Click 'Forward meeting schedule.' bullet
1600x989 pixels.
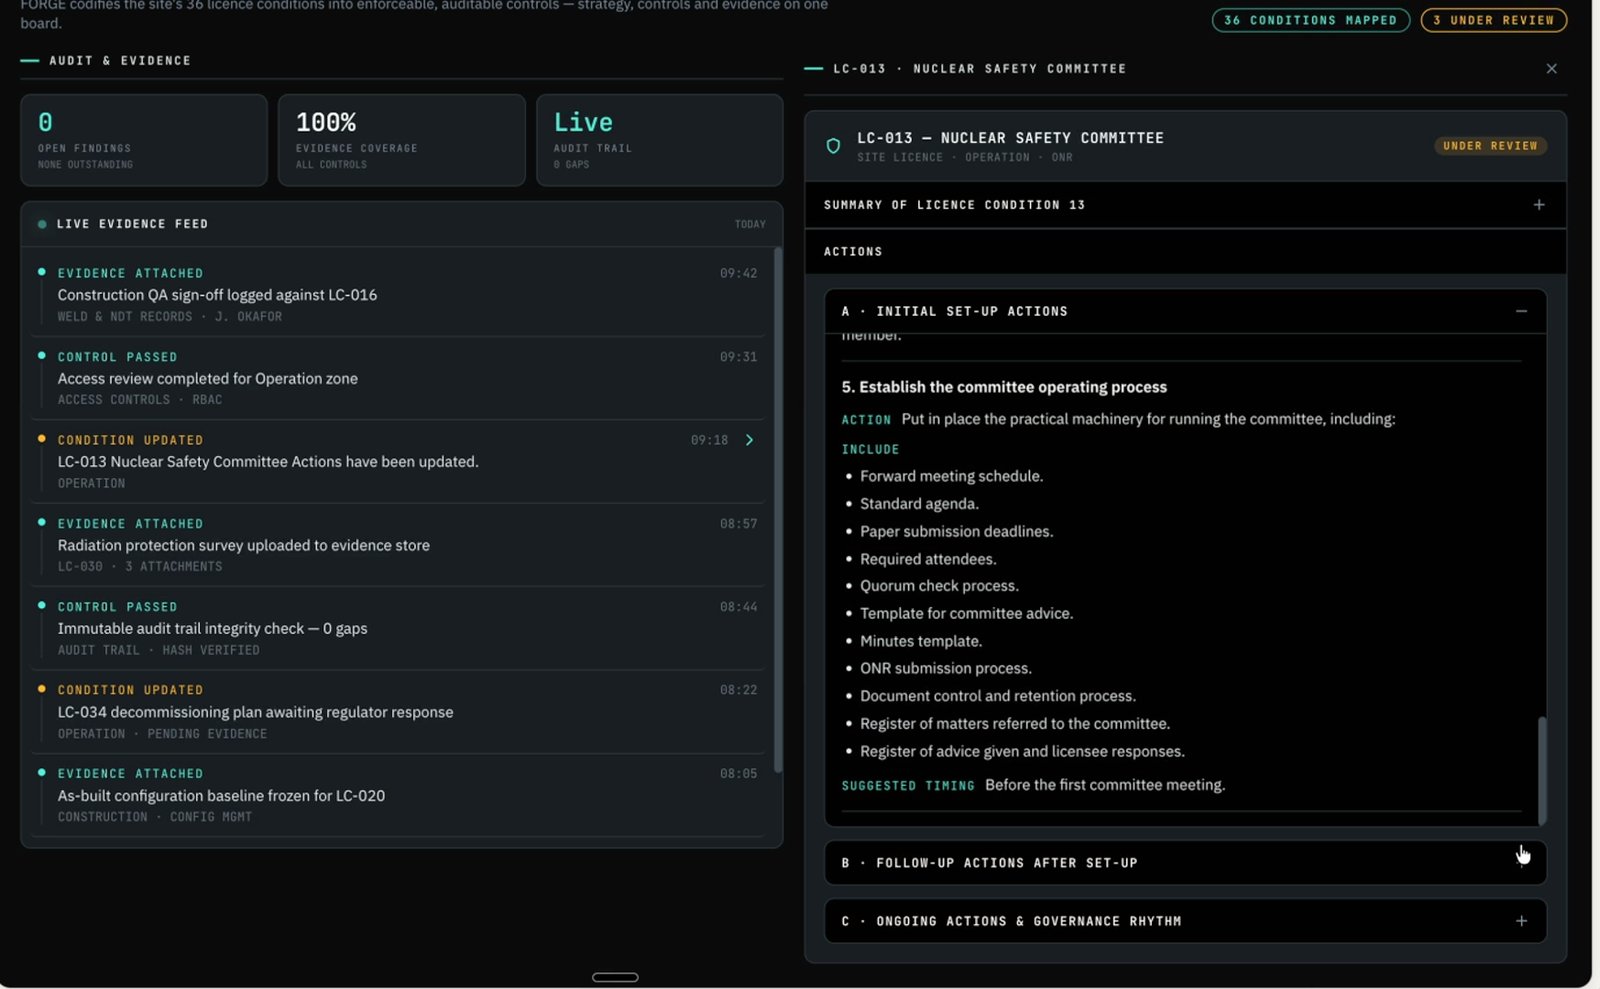(951, 476)
